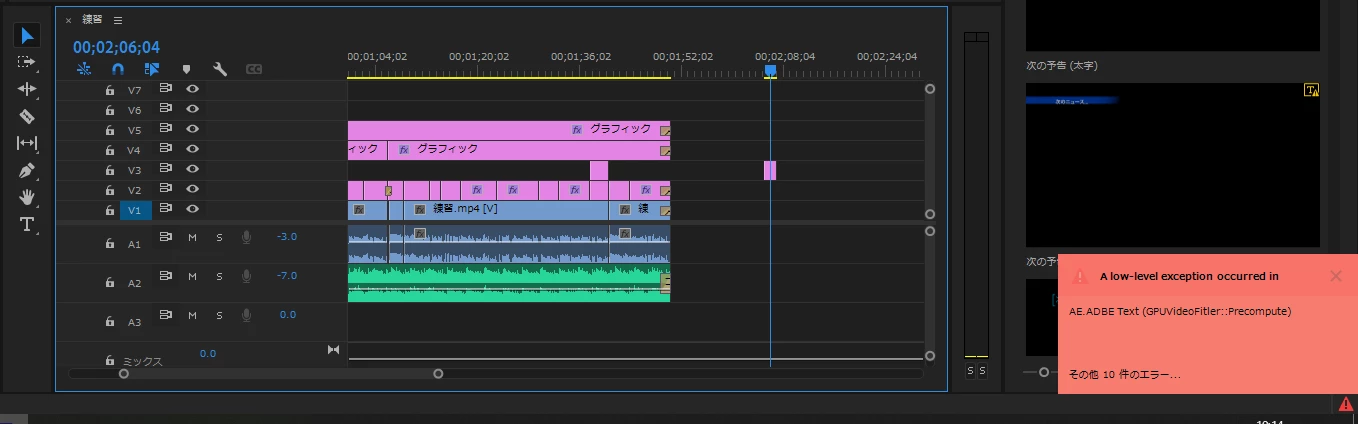
Task: Open the sequence panel menu icon
Action: (118, 20)
